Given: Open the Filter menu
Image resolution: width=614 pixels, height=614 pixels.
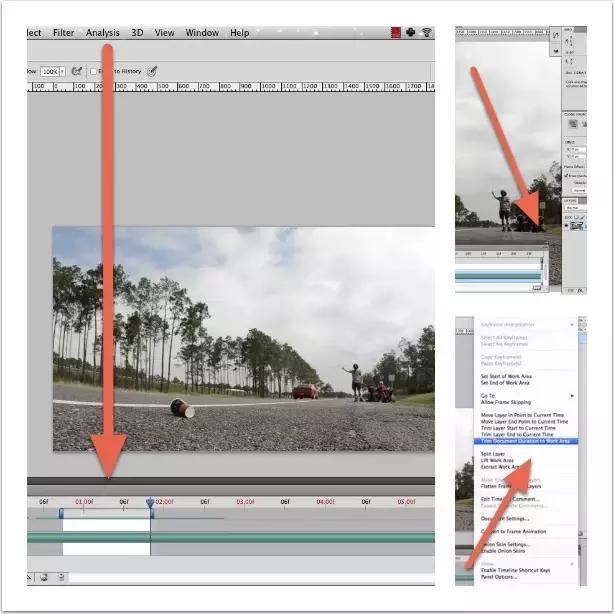Looking at the screenshot, I should click(x=63, y=33).
